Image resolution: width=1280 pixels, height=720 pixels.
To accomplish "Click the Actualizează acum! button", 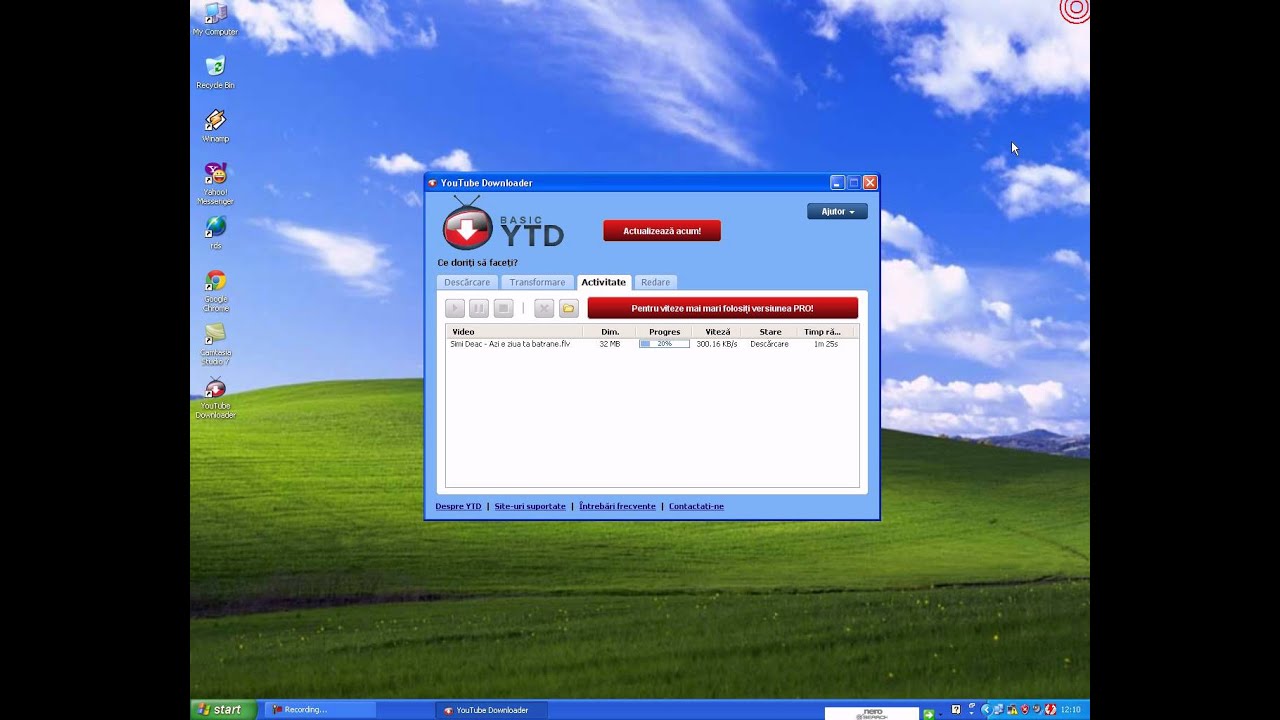I will click(662, 231).
